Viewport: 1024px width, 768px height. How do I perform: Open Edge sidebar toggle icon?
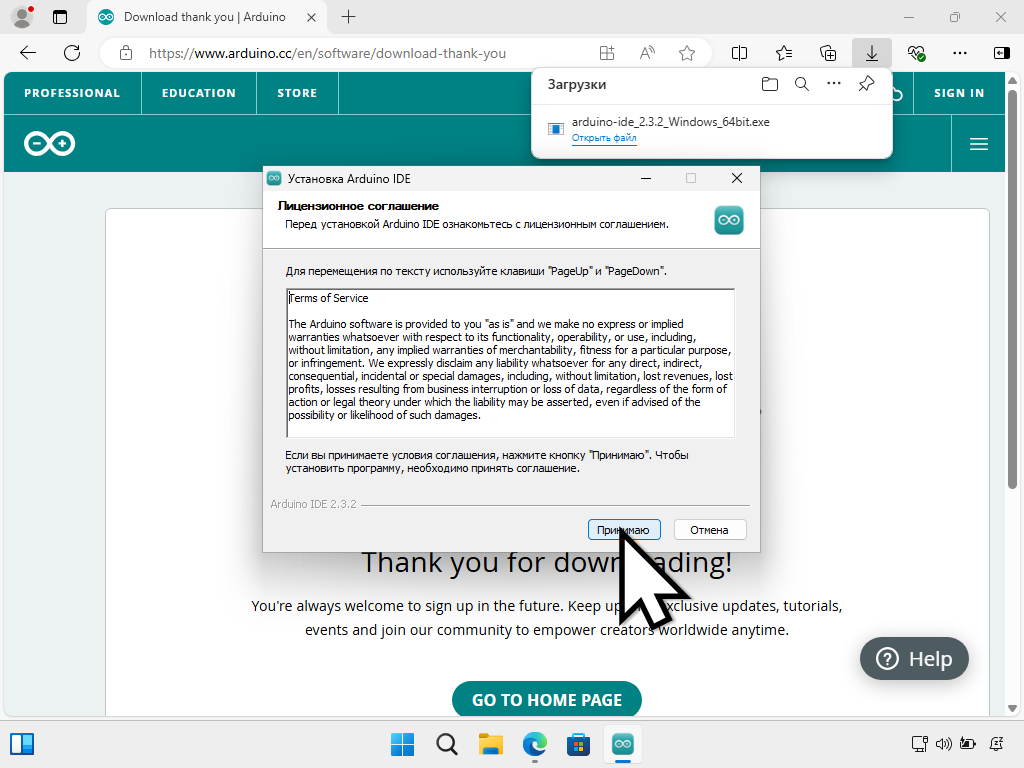1001,53
